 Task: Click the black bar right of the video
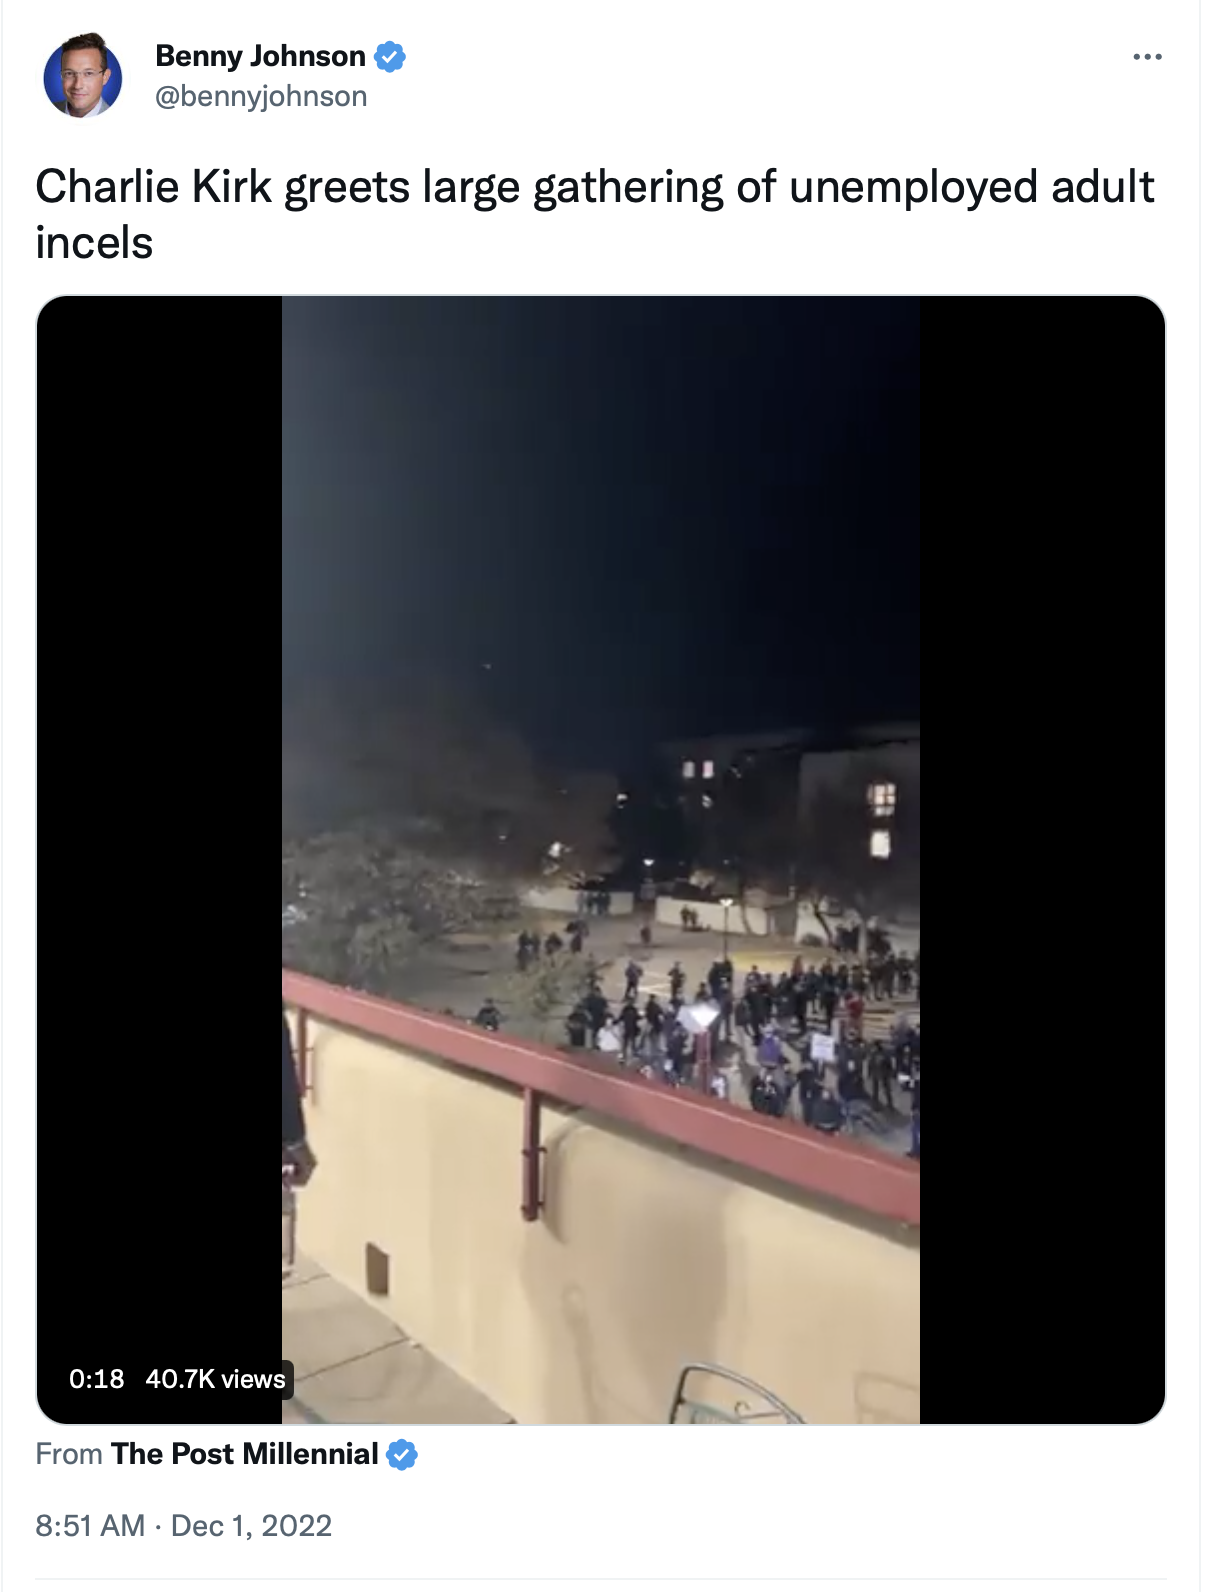1042,860
